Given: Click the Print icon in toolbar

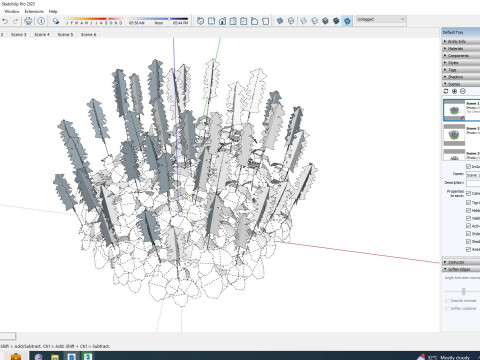Looking at the screenshot, I should click(28, 21).
